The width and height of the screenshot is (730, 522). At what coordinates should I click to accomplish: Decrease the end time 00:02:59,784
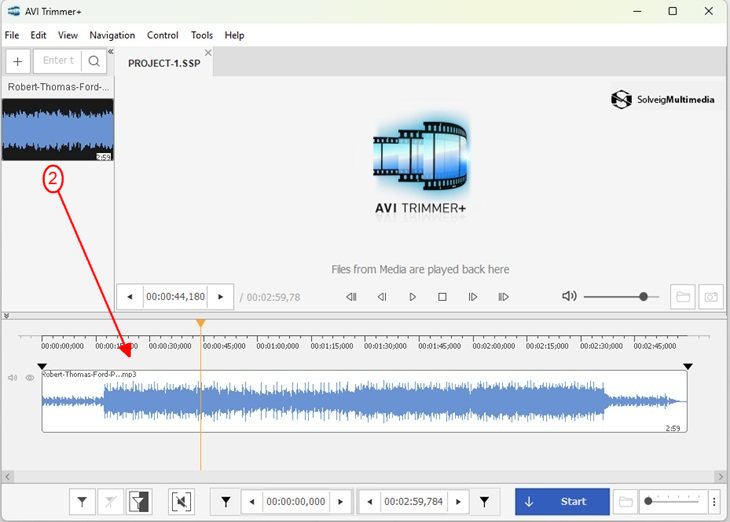coord(370,502)
